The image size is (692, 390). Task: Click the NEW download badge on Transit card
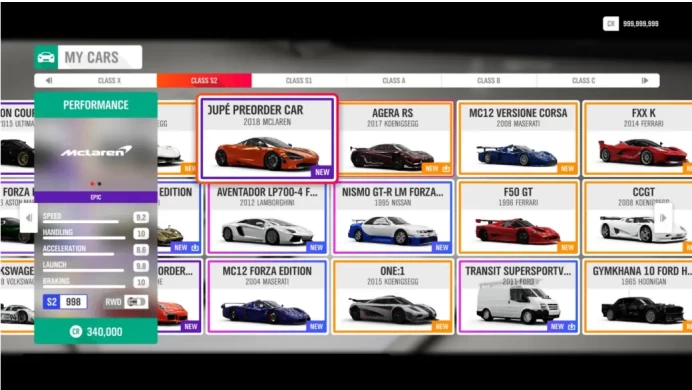(562, 326)
